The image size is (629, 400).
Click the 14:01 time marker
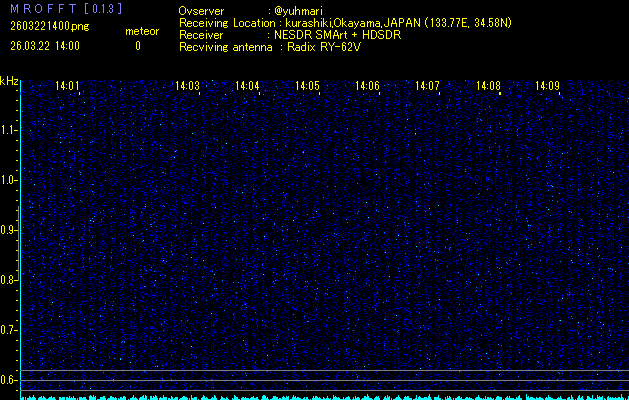click(68, 87)
